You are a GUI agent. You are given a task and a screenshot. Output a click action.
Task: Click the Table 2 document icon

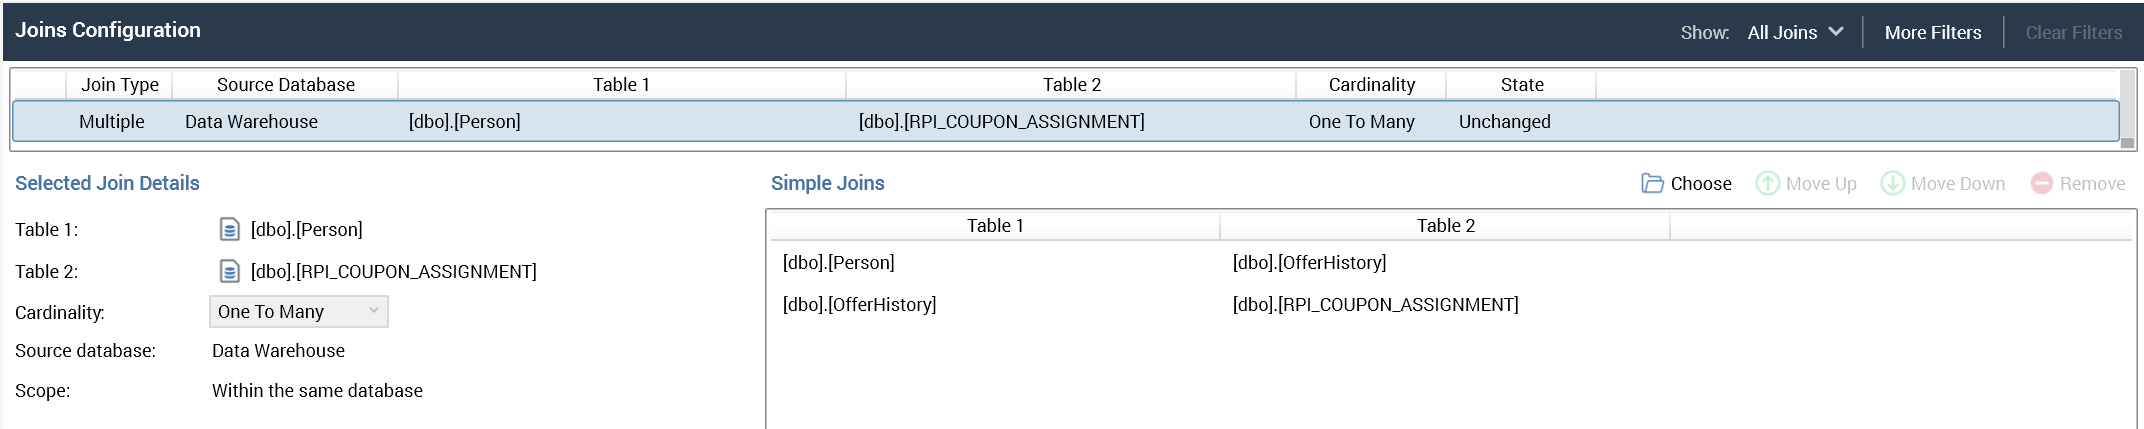click(229, 272)
